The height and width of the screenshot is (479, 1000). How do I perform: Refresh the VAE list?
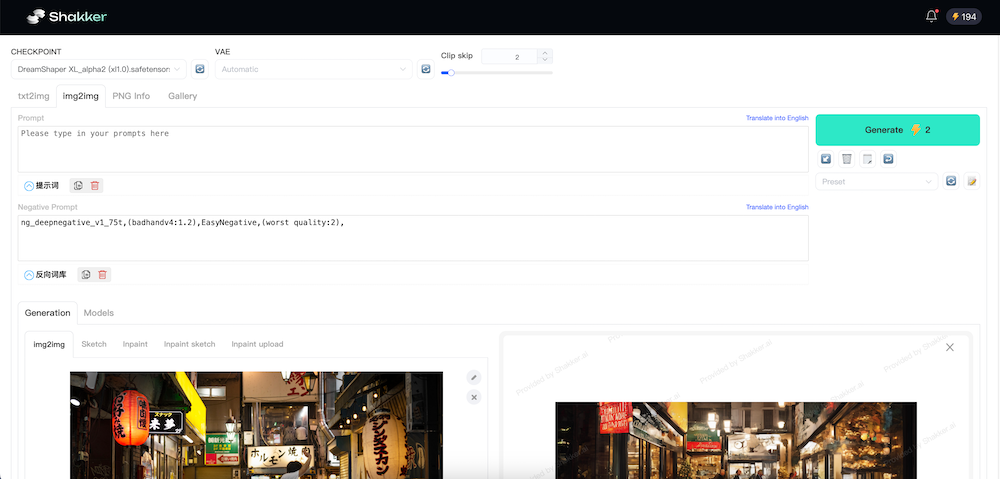425,69
